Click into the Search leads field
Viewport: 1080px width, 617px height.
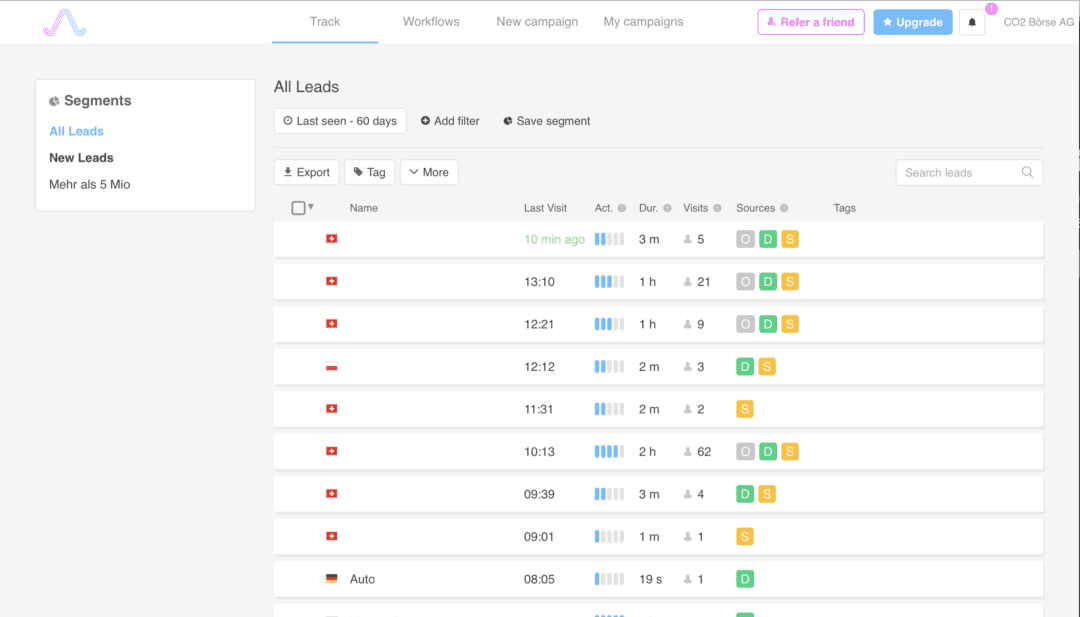[x=955, y=172]
